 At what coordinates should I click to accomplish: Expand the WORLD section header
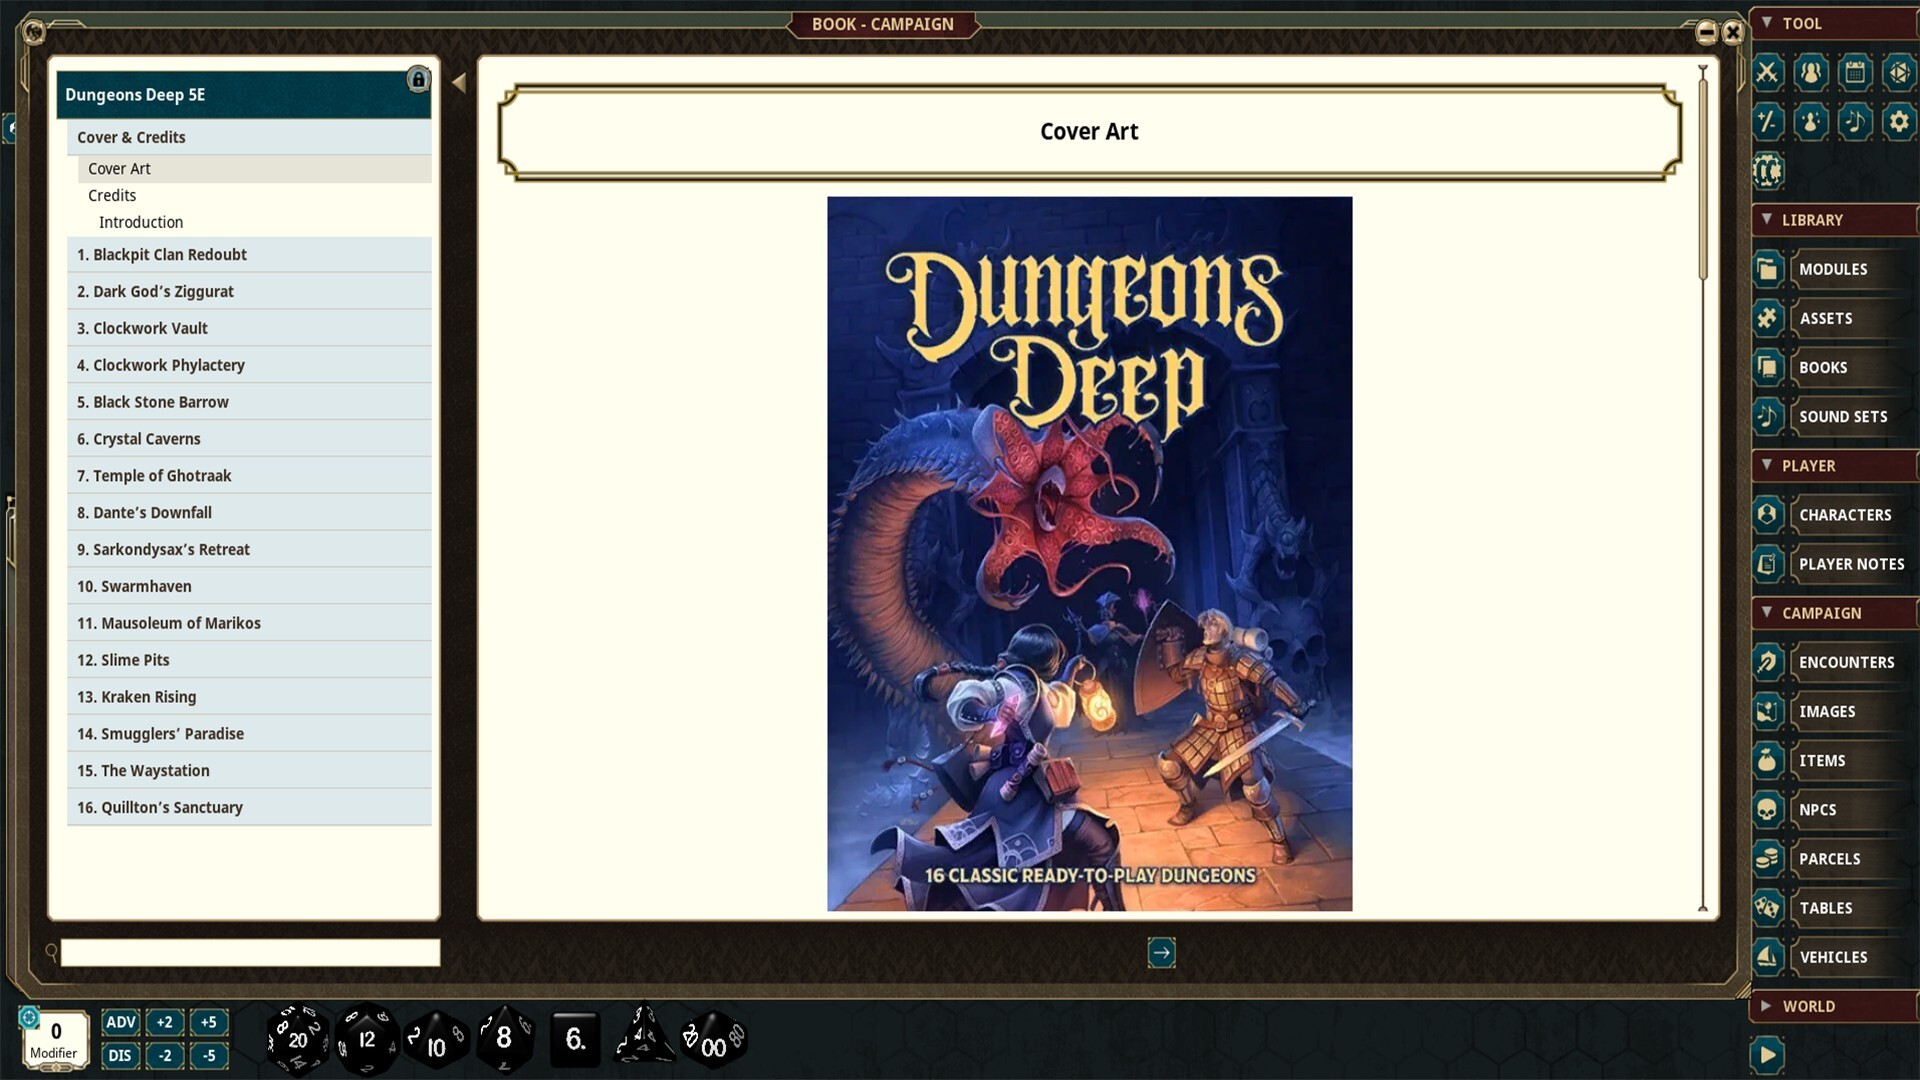click(1808, 1006)
